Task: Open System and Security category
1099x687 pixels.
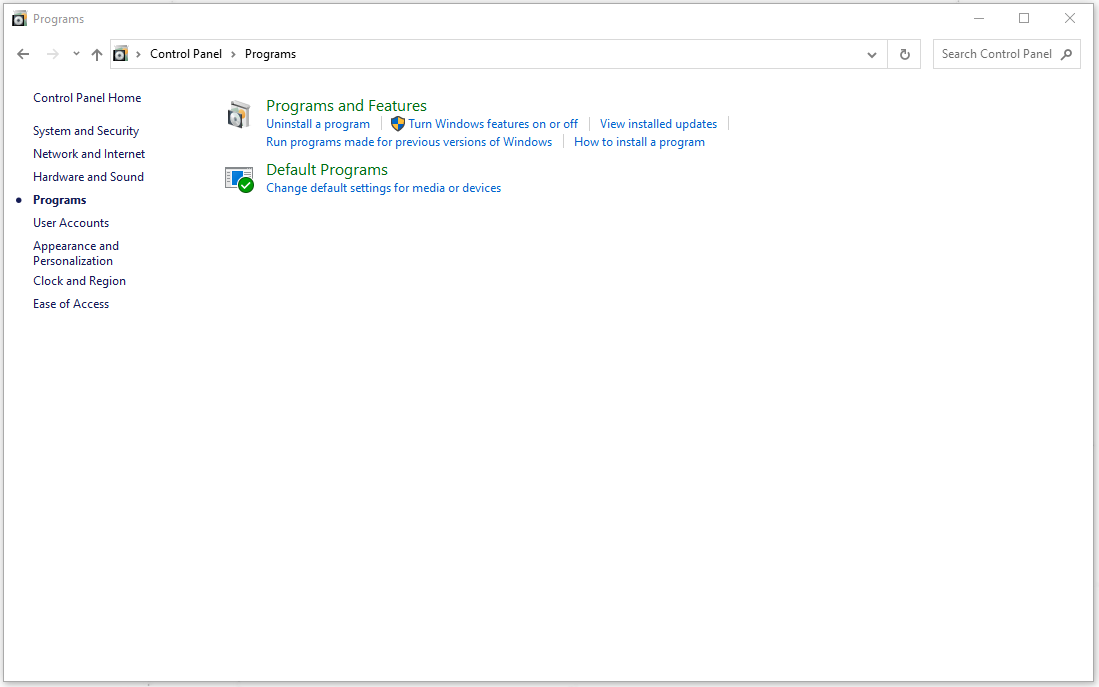Action: pyautogui.click(x=86, y=130)
